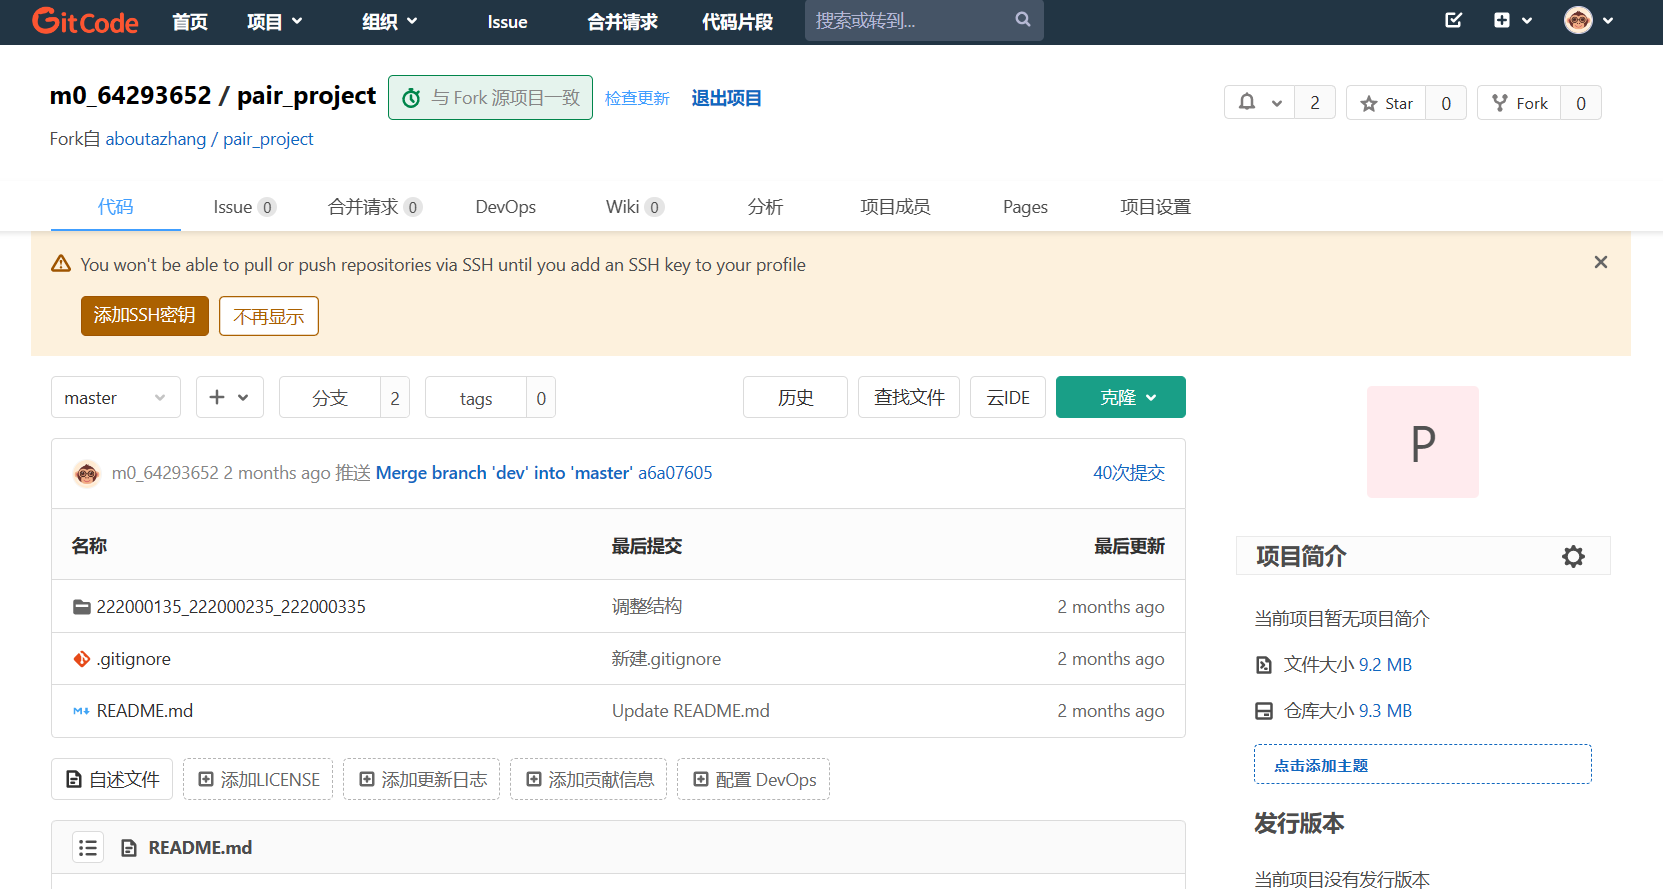Open the plus add-file dropdown
Image resolution: width=1663 pixels, height=889 pixels.
pos(229,398)
